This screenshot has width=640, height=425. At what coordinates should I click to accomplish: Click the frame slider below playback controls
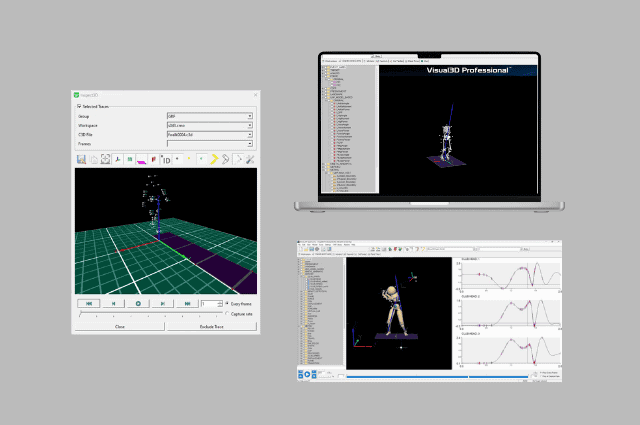(150, 314)
